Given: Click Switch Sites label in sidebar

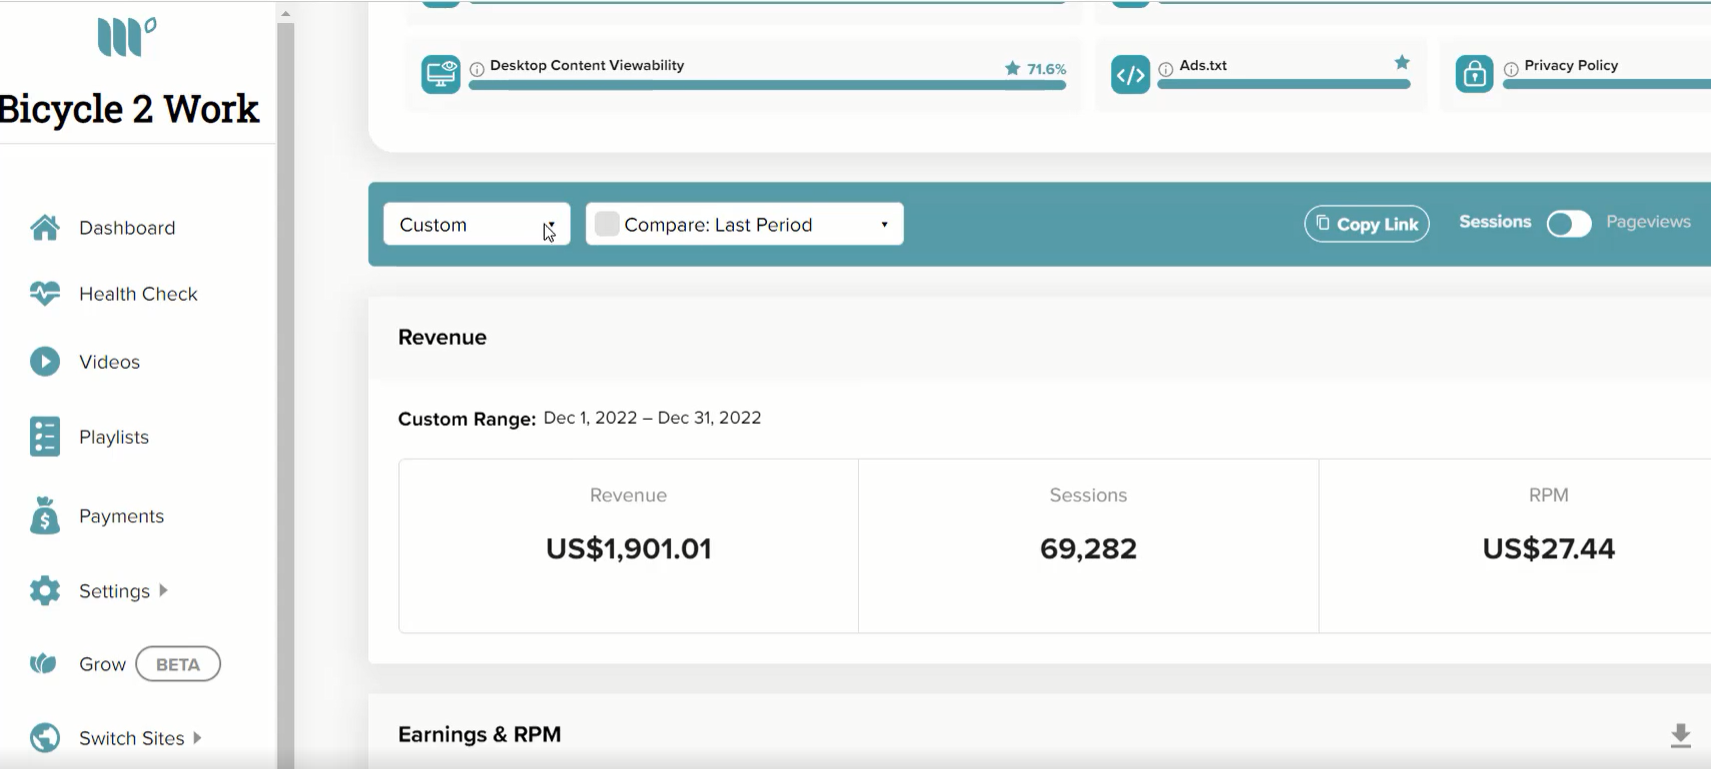Looking at the screenshot, I should tap(131, 738).
